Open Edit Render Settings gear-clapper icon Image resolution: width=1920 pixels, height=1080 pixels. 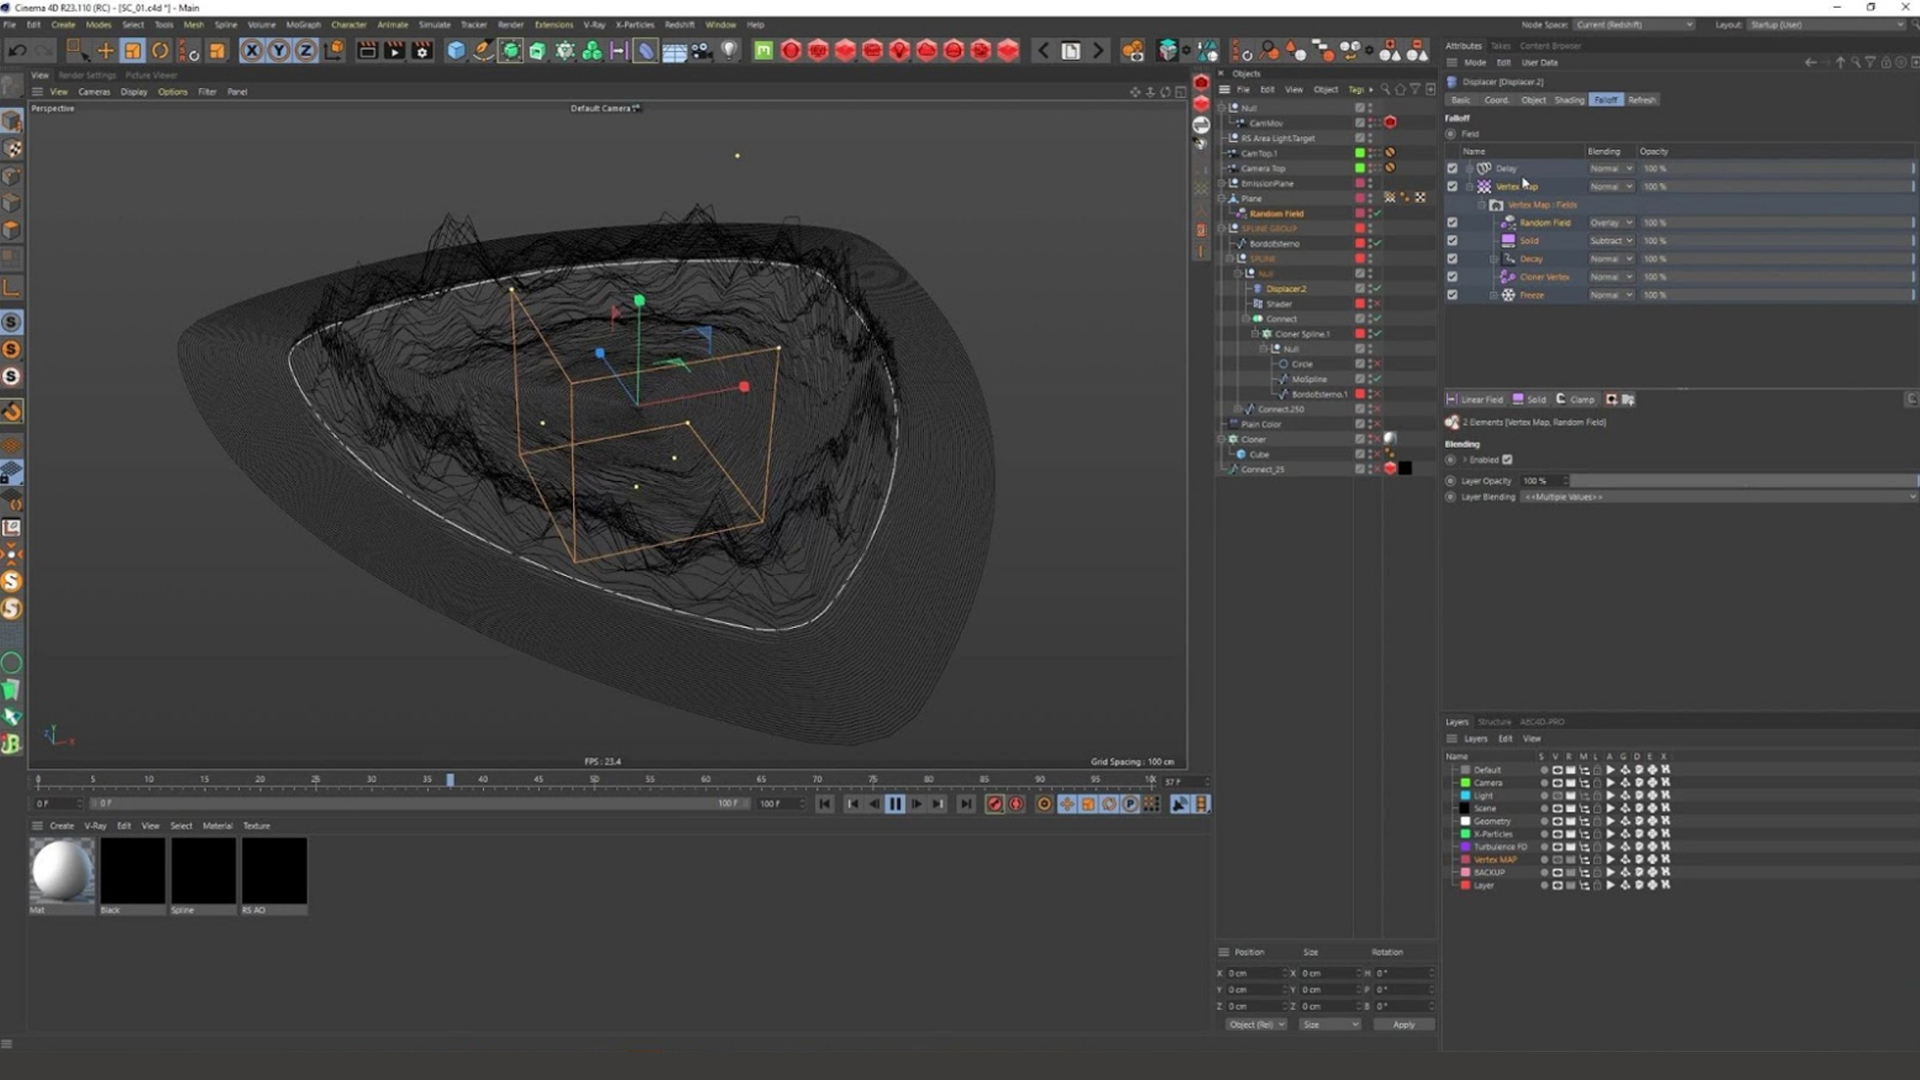click(422, 50)
